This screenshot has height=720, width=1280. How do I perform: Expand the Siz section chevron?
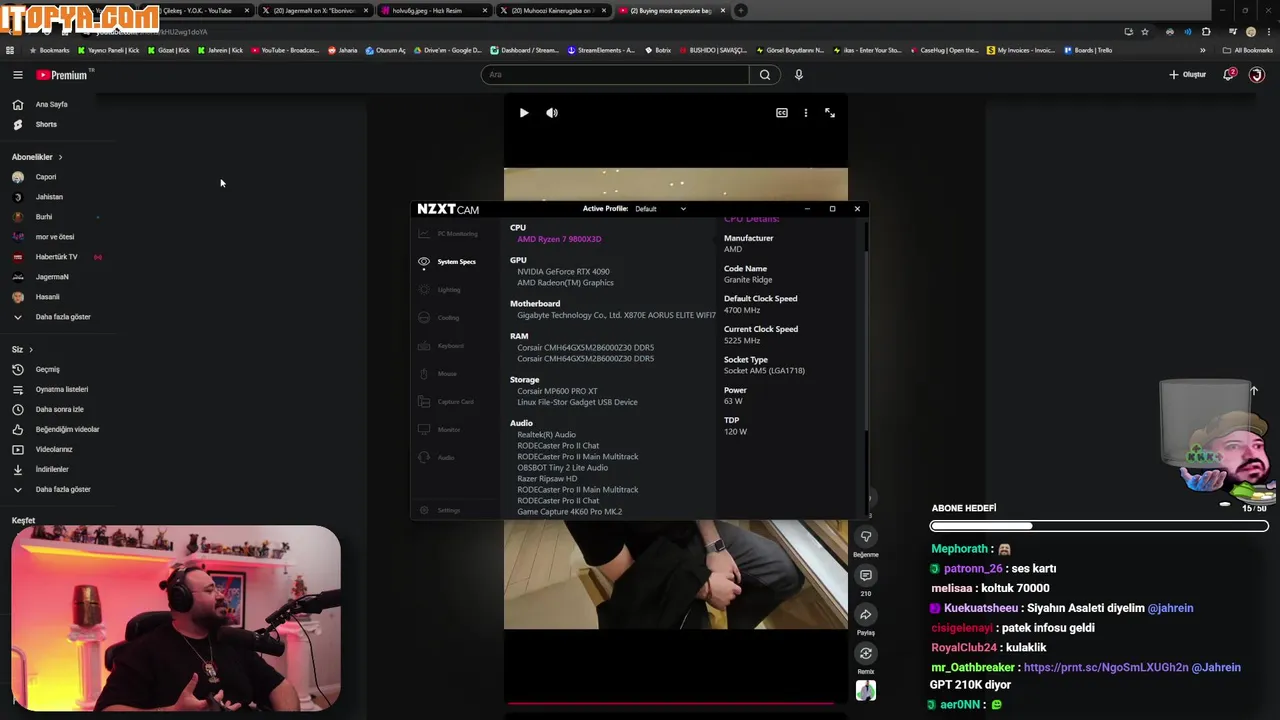tap(31, 350)
